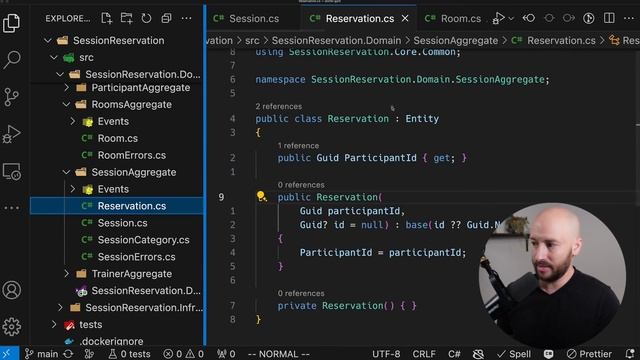Open the Search view in activity bar
The width and height of the screenshot is (640, 360).
[x=11, y=60]
